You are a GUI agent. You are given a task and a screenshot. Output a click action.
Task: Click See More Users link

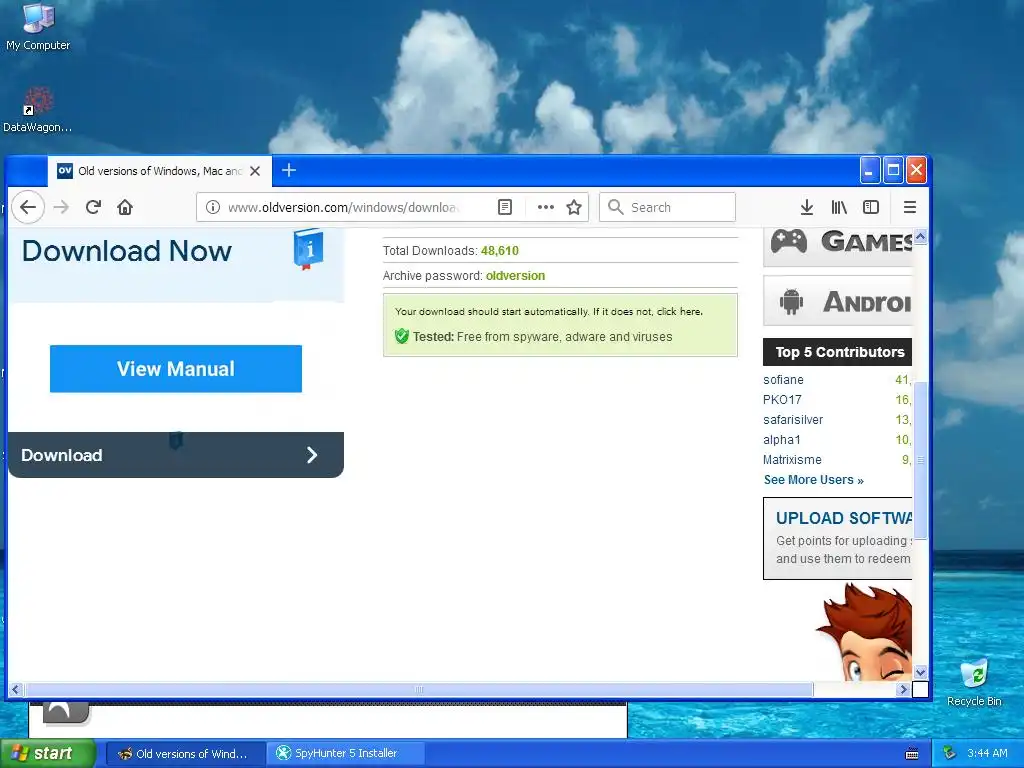(x=814, y=480)
